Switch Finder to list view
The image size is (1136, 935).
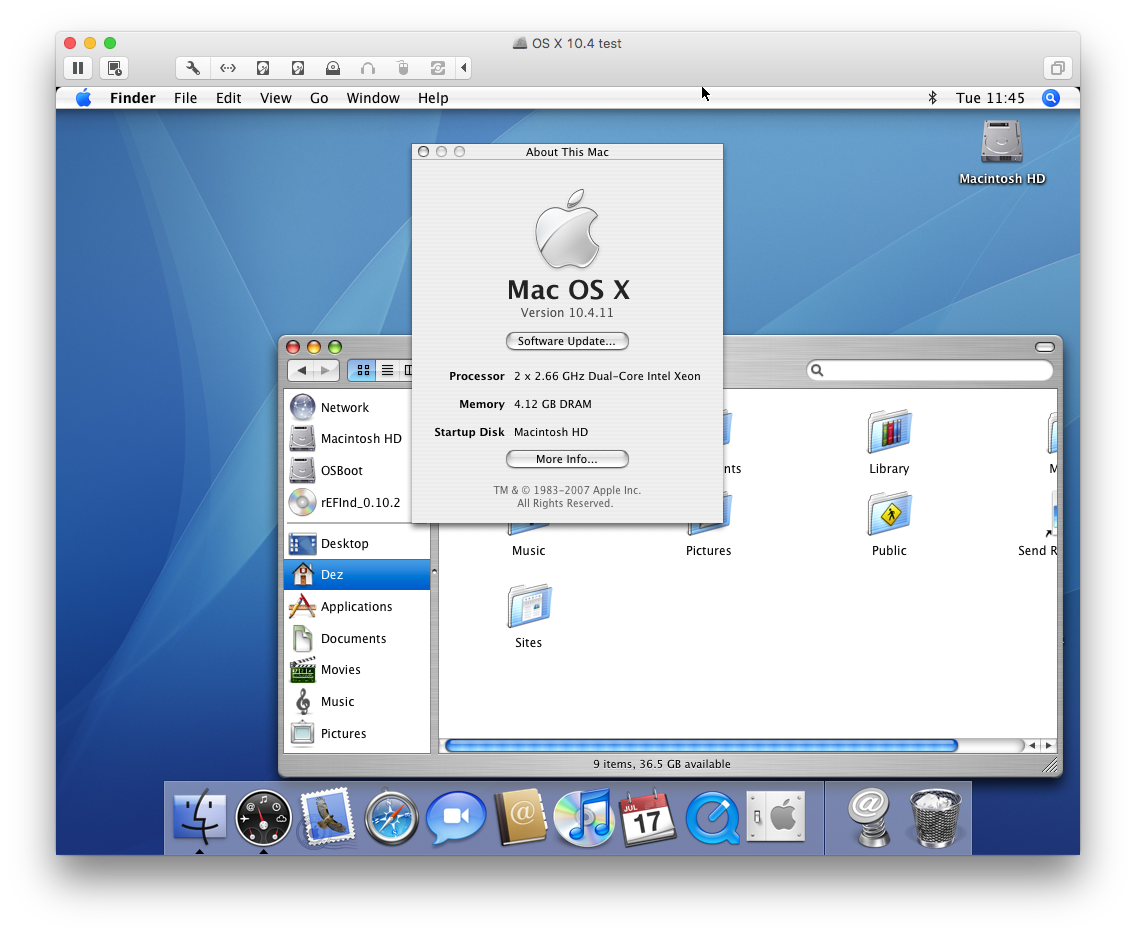(x=387, y=370)
